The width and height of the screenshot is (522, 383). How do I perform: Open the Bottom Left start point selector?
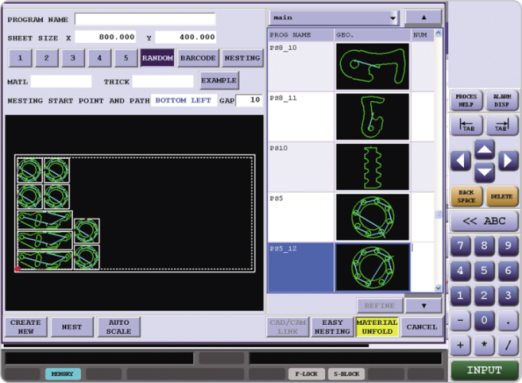click(x=183, y=100)
